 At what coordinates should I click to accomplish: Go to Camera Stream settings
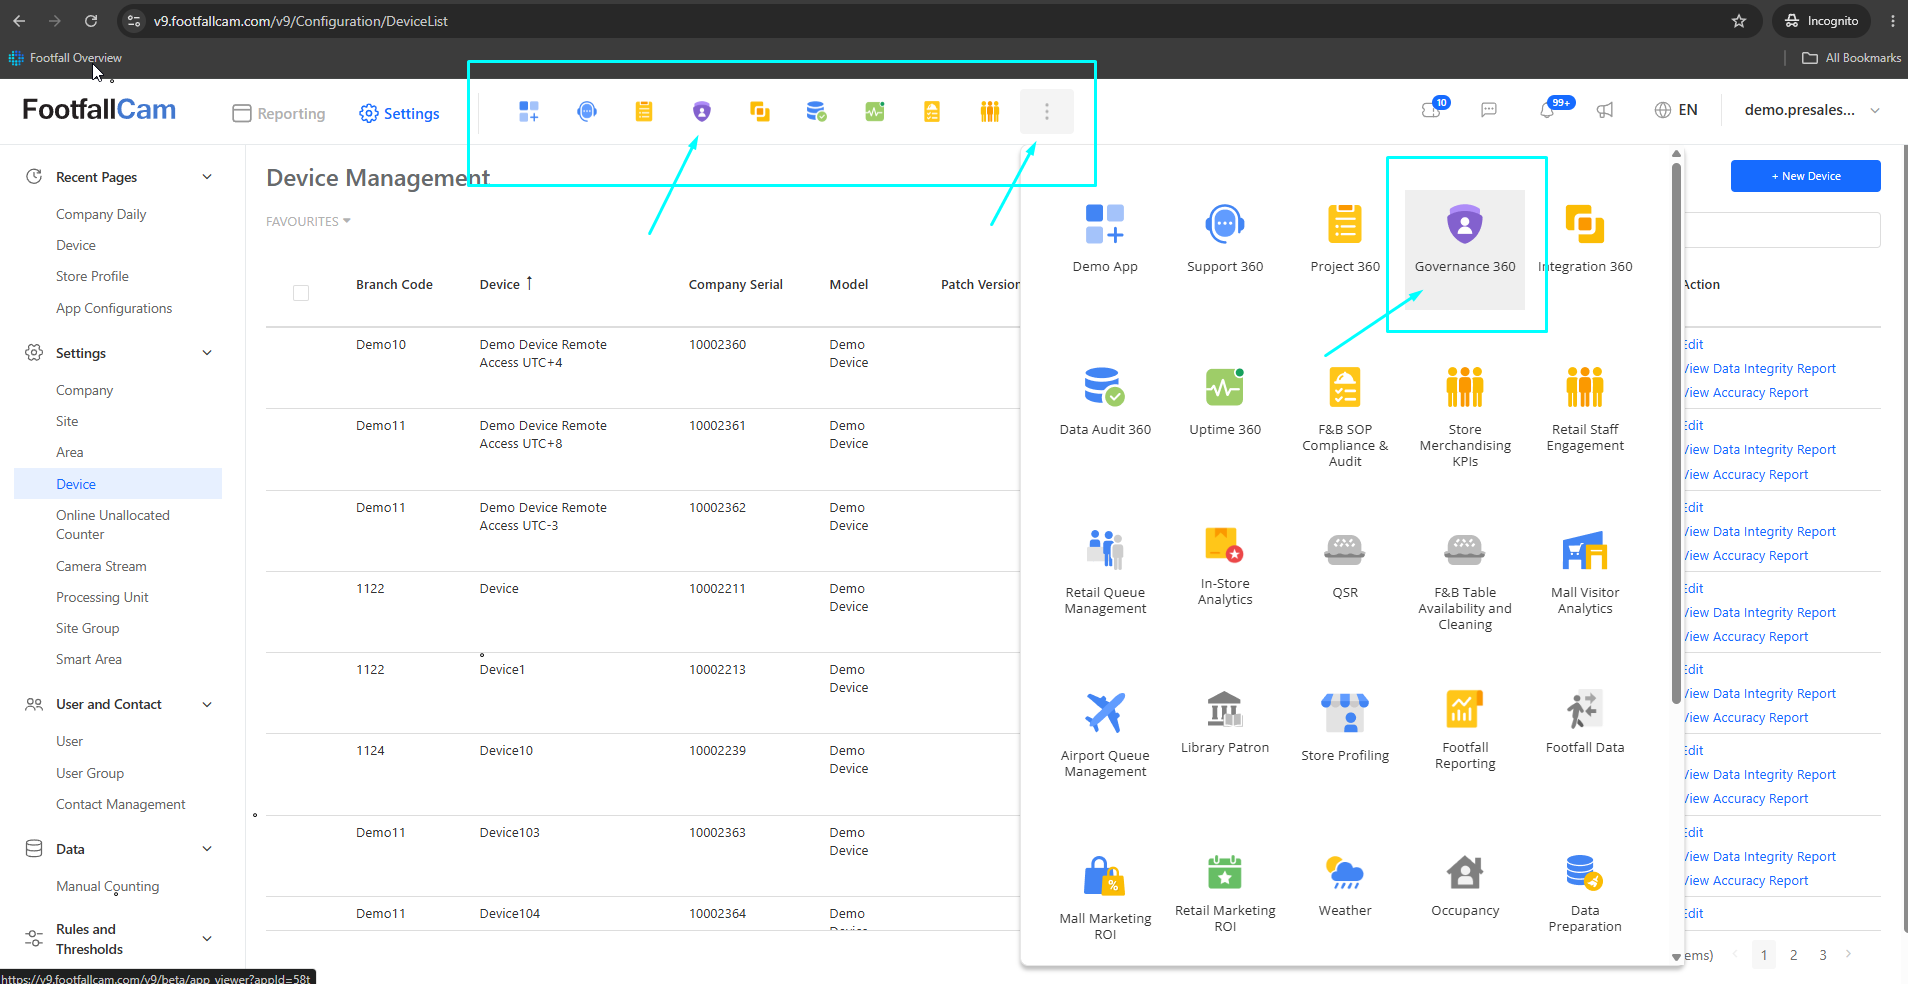pos(101,566)
